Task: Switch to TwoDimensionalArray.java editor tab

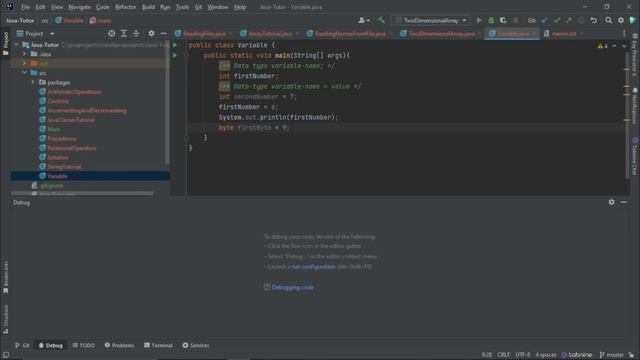Action: tap(441, 33)
